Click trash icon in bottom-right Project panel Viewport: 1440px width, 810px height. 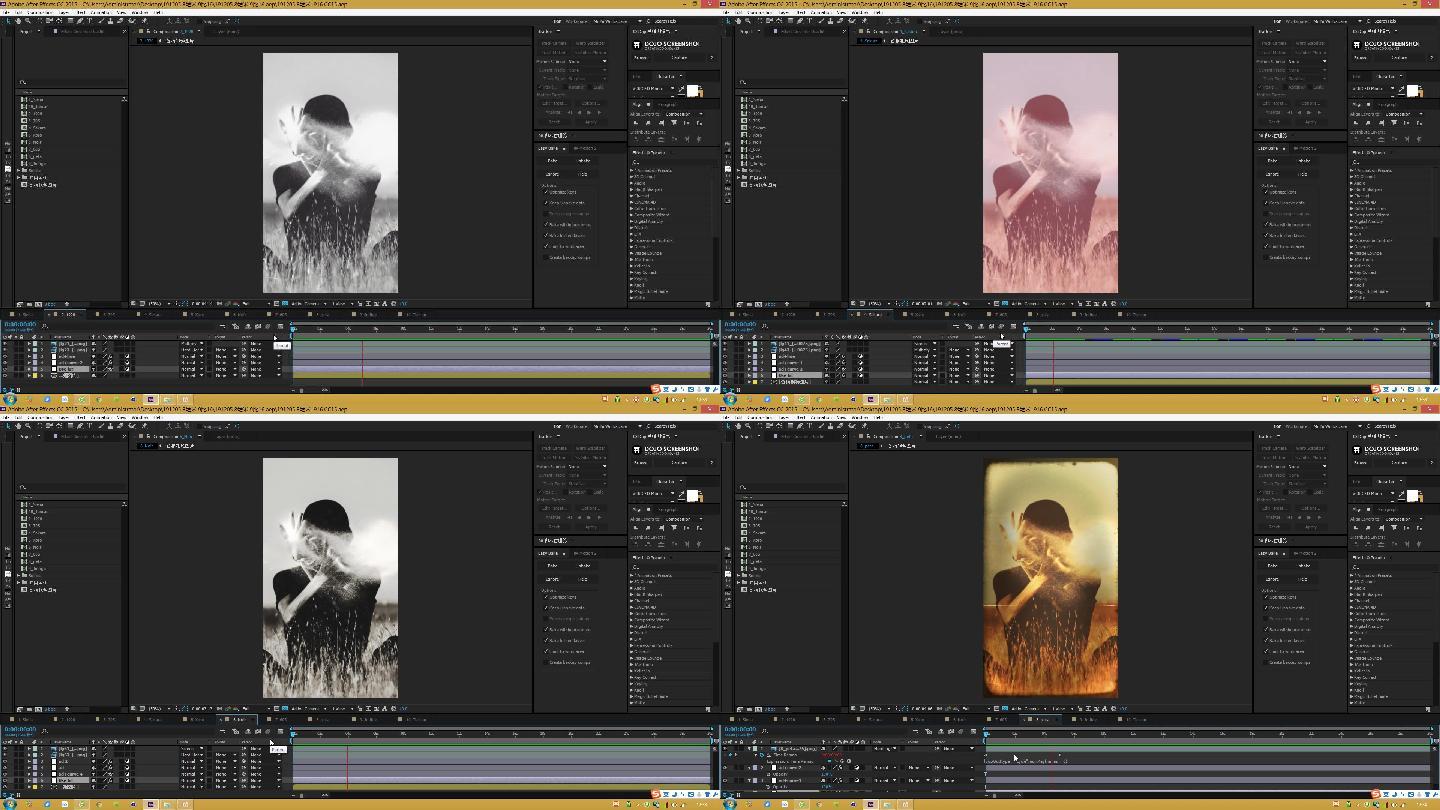[x=787, y=709]
